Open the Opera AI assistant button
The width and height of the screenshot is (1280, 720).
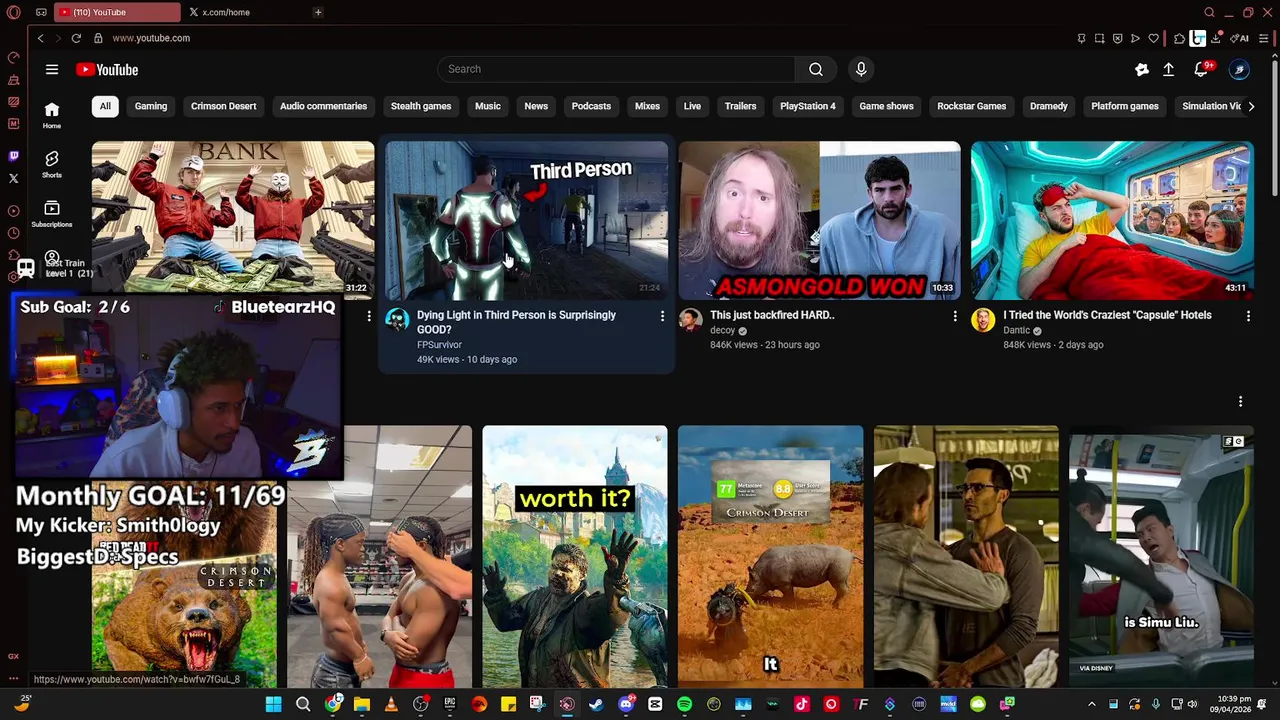[x=1240, y=38]
